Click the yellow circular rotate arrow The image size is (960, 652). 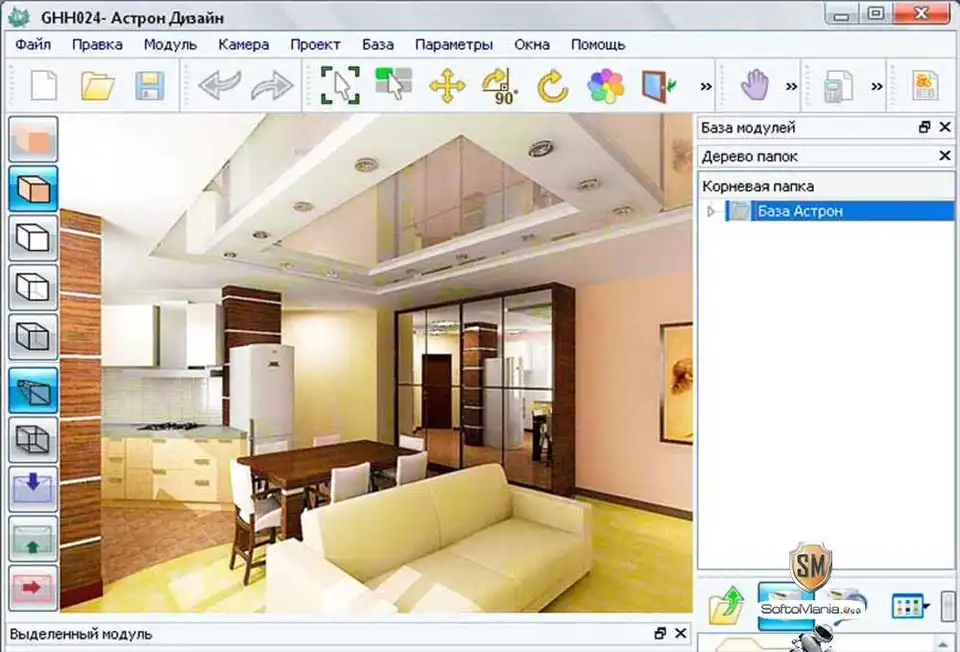(x=552, y=86)
